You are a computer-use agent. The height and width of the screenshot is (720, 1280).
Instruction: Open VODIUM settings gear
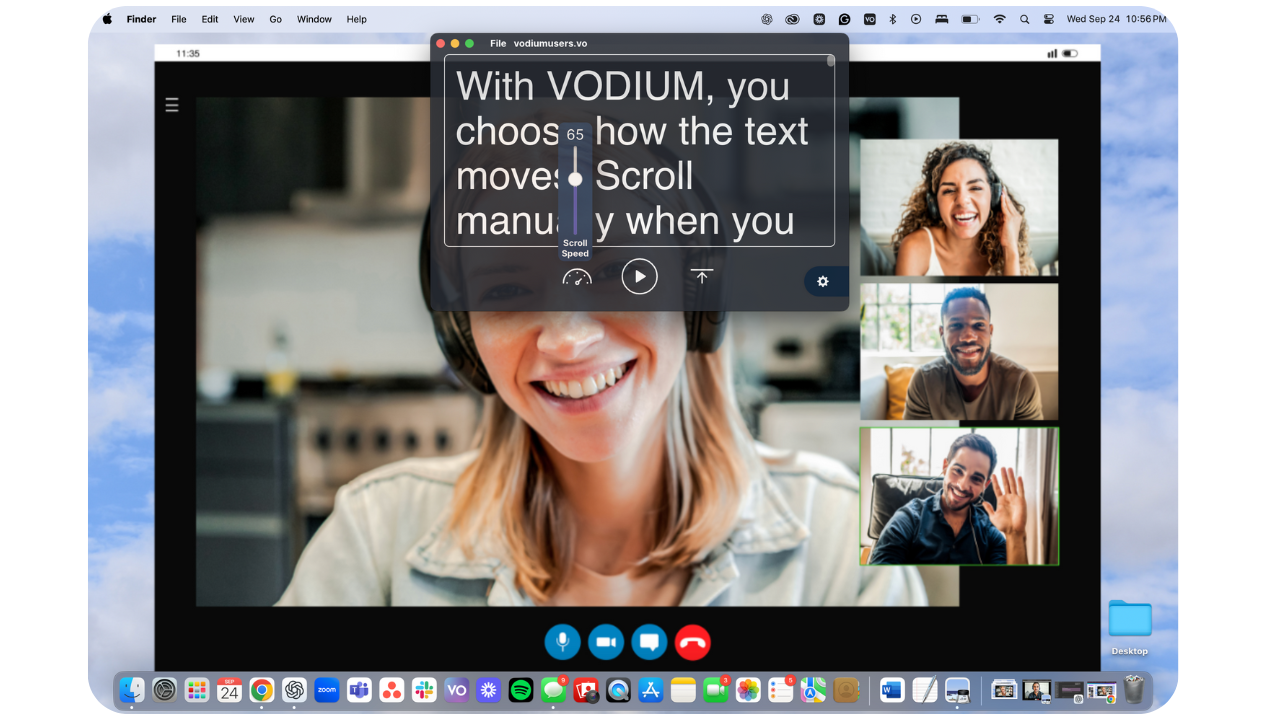[x=823, y=282]
